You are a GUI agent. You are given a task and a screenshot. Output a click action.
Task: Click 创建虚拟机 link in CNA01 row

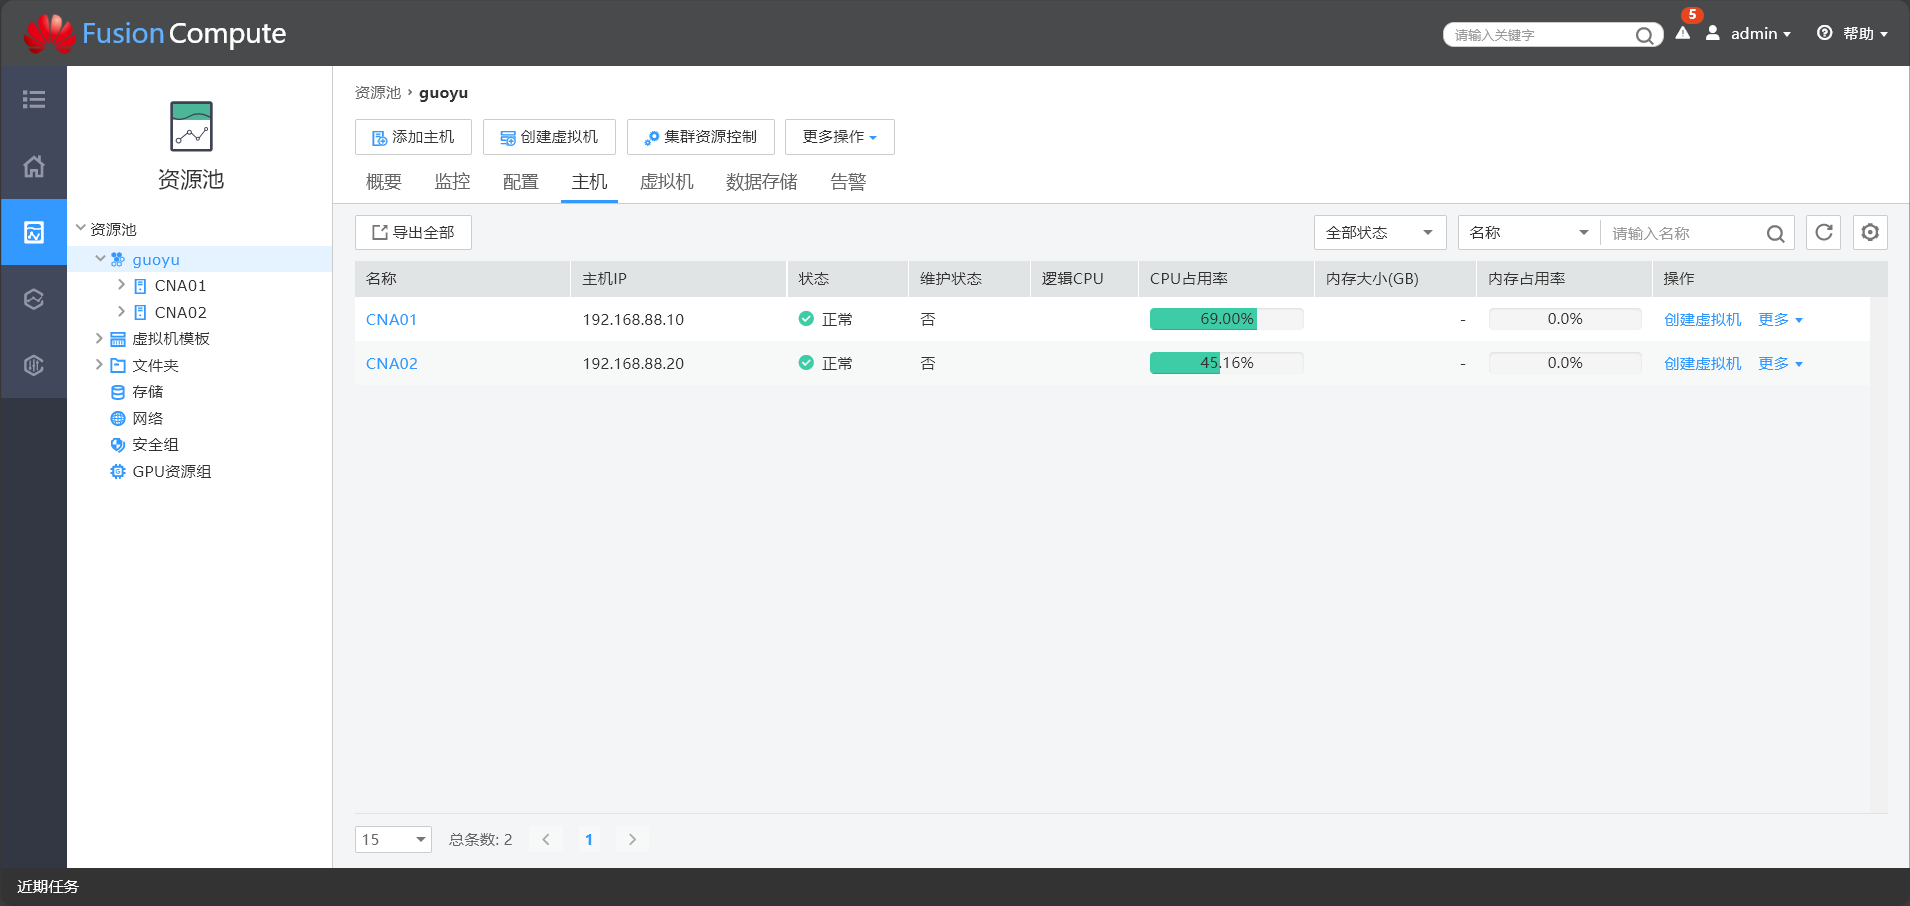pyautogui.click(x=1703, y=320)
